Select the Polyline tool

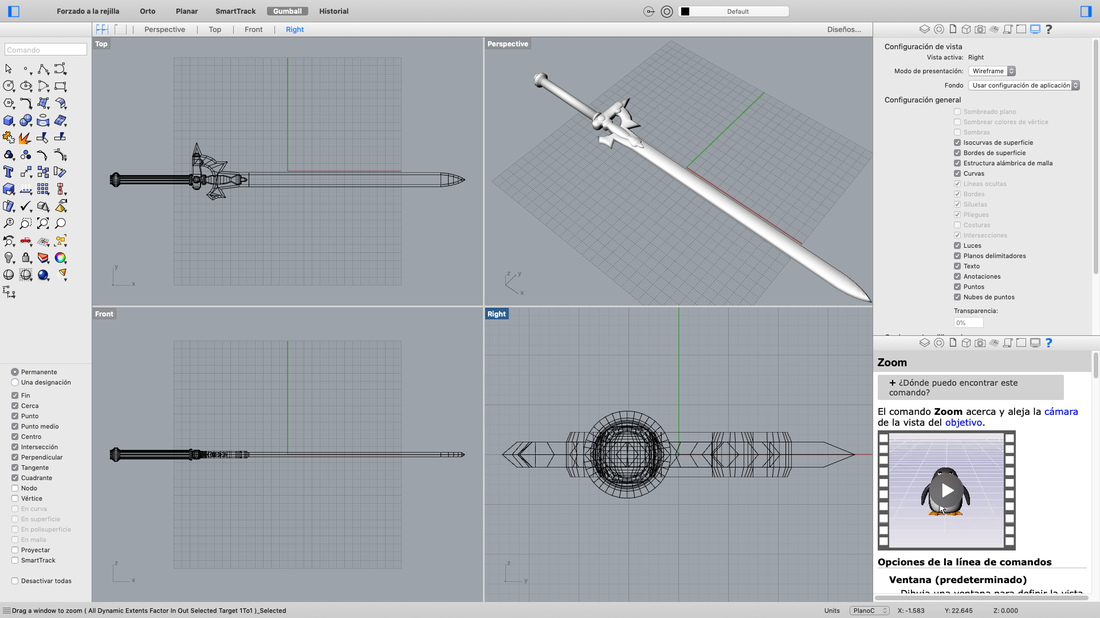click(43, 69)
